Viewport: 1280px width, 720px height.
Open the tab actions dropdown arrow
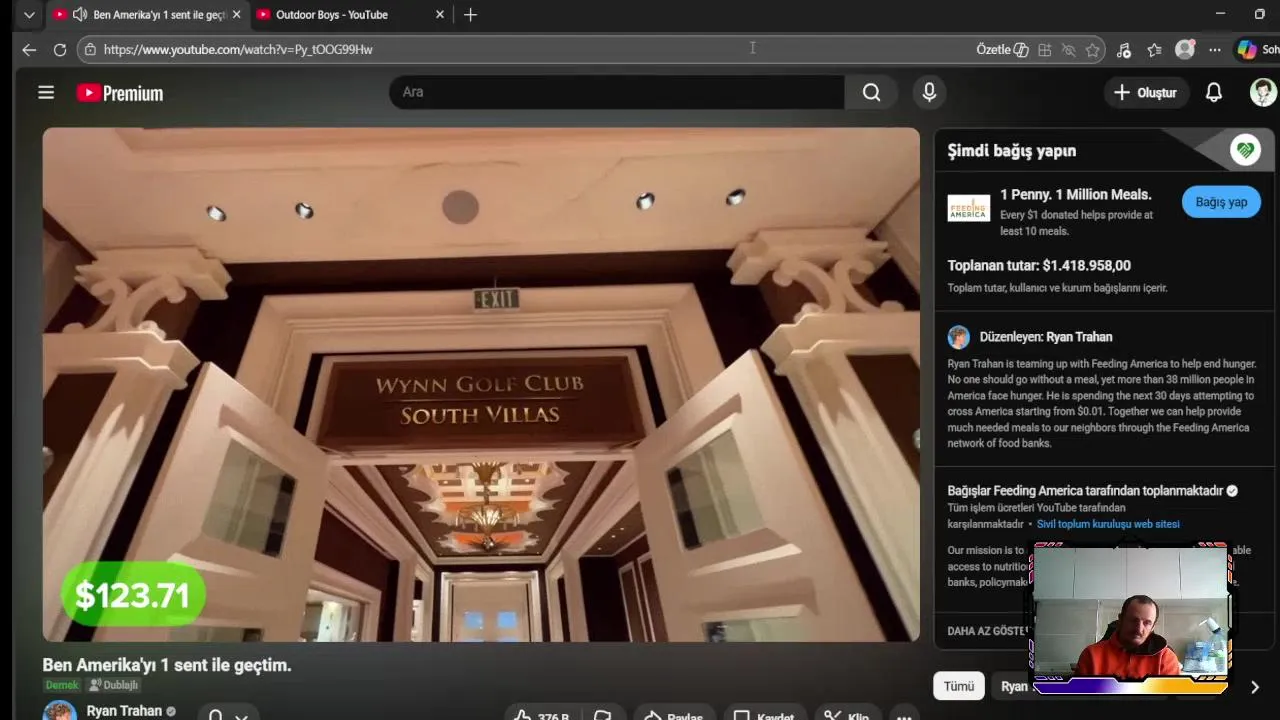pos(29,15)
